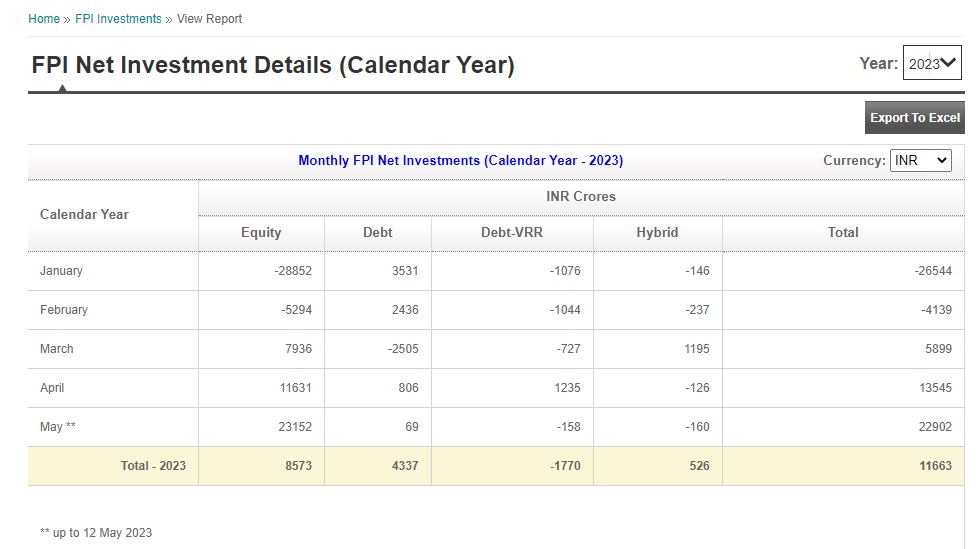The height and width of the screenshot is (549, 978).
Task: Click the small triangle marker under the page heading
Action: tap(62, 88)
